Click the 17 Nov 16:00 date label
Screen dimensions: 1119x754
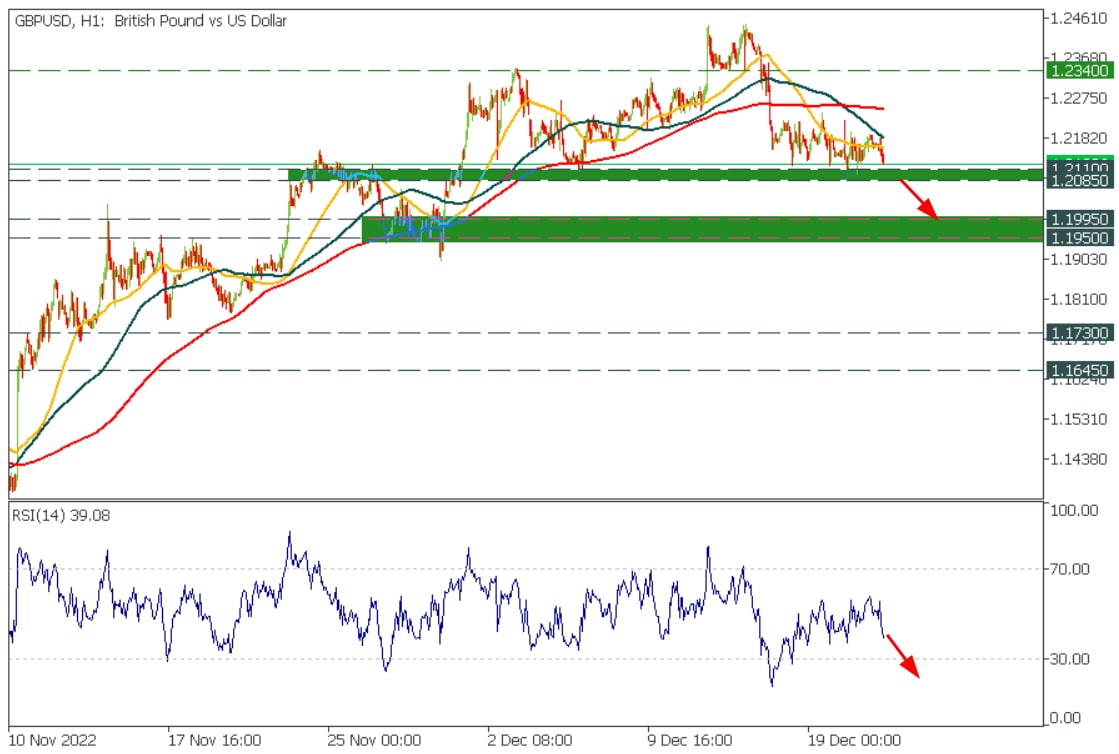point(214,740)
